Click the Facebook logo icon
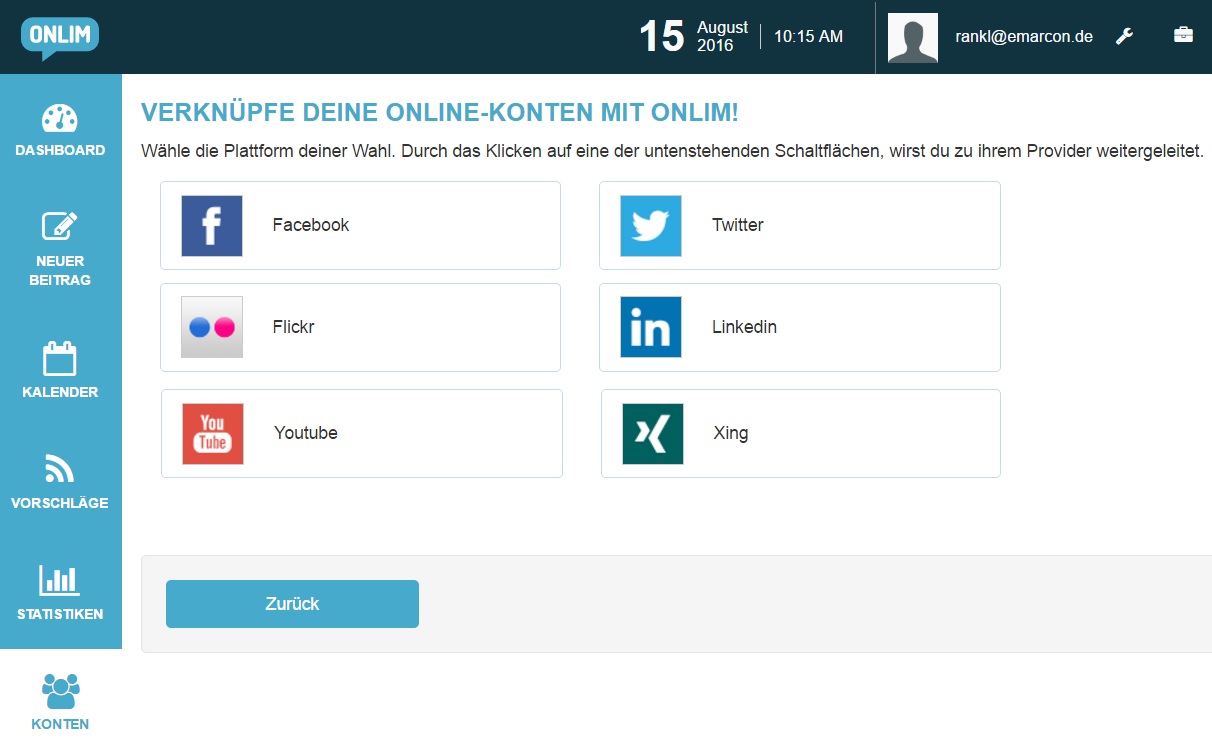1212x740 pixels. pos(212,226)
